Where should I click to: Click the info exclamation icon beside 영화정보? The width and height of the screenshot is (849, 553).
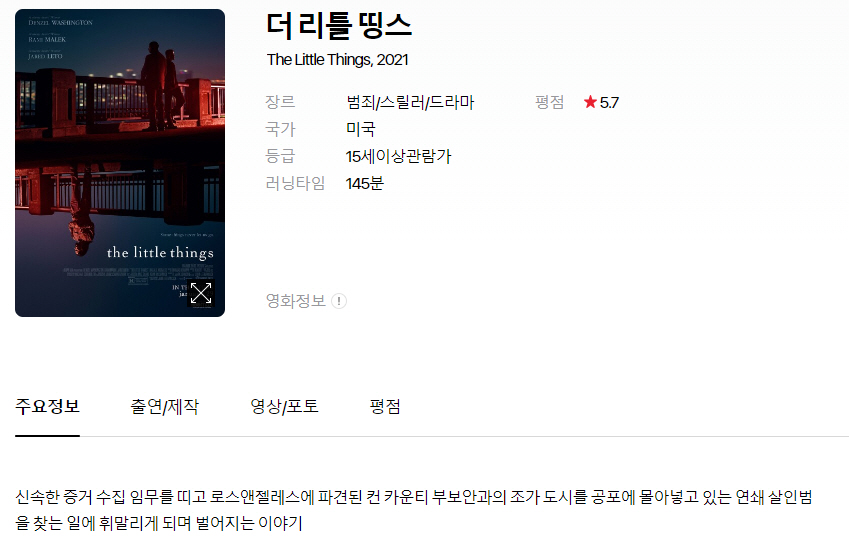[x=339, y=301]
